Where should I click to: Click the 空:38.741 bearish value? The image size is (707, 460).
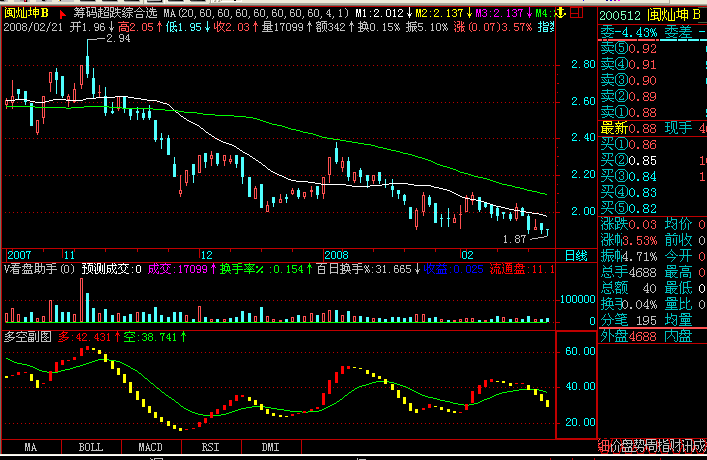(x=151, y=337)
